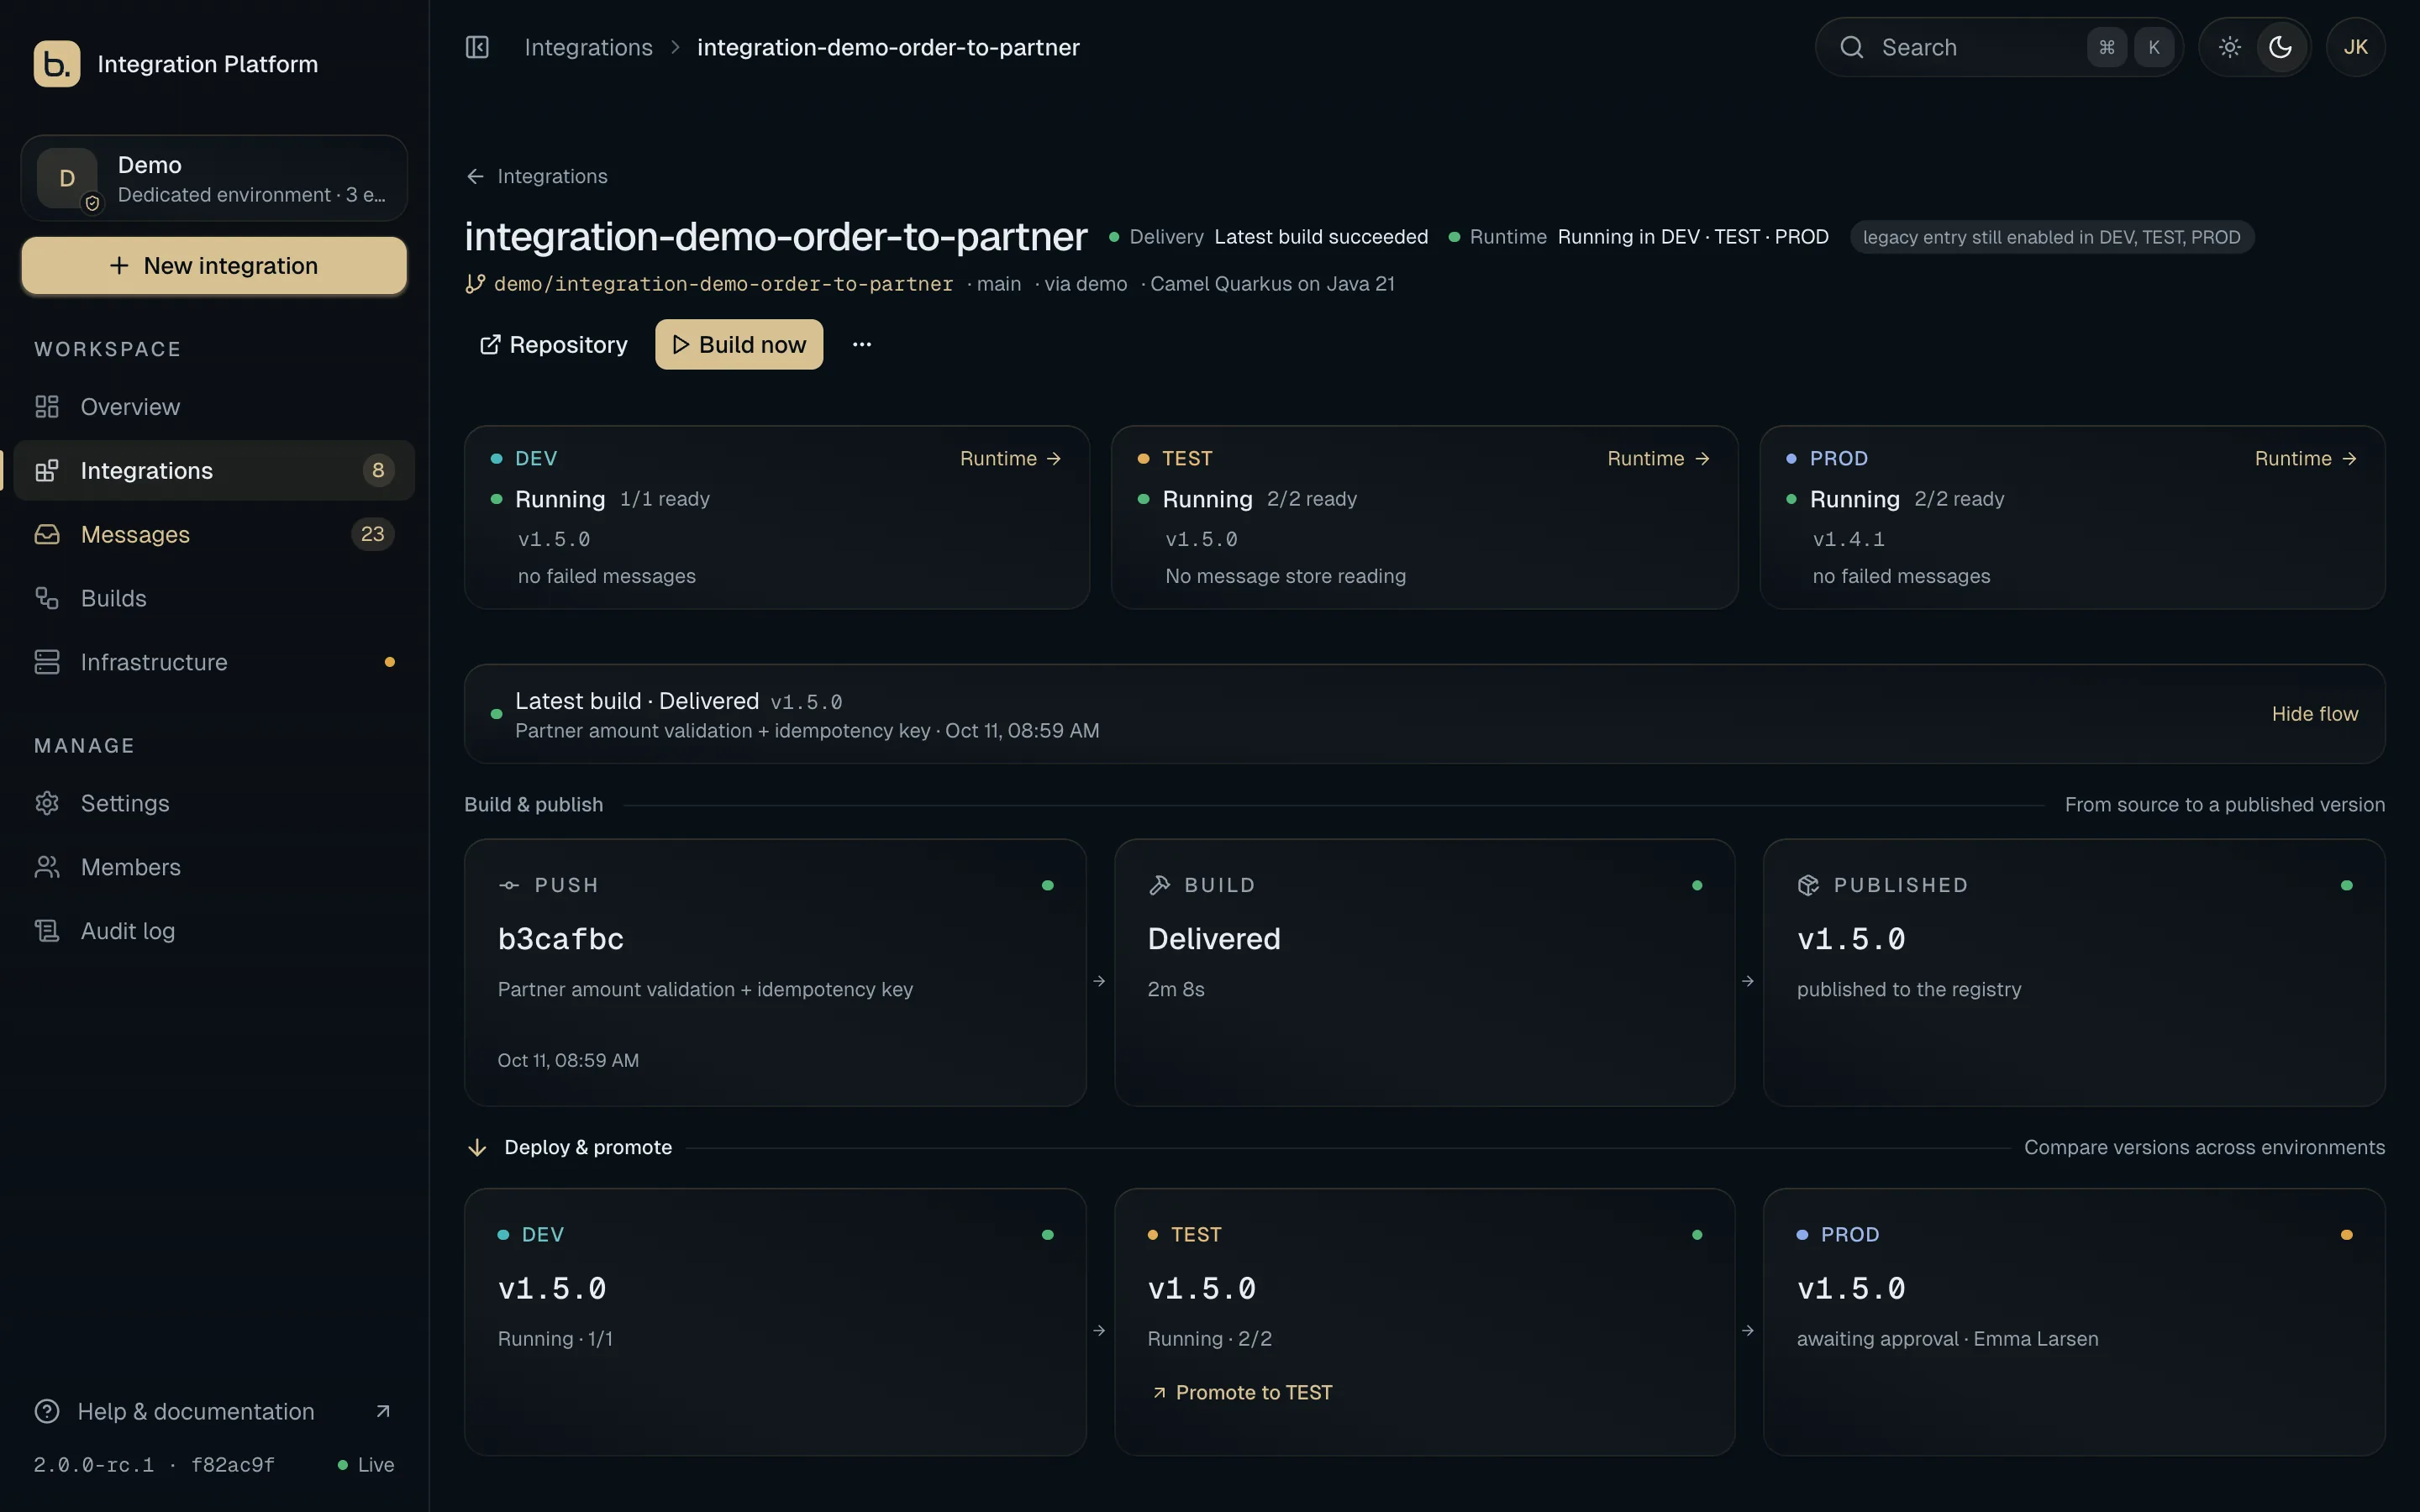The width and height of the screenshot is (2420, 1512).
Task: Click the b3cafbc commit hash
Action: (x=561, y=939)
